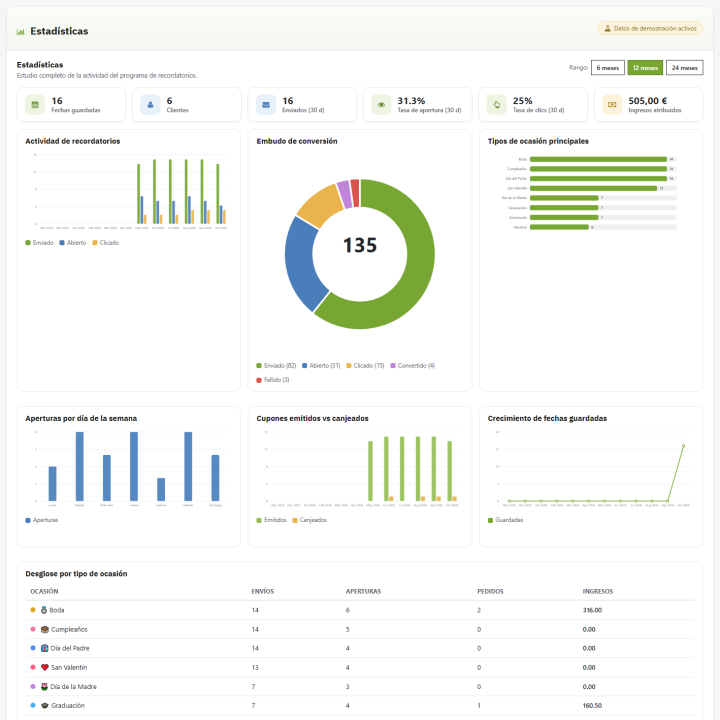The image size is (720, 720).
Task: Click the yellow Clicado donut segment
Action: coord(321,204)
